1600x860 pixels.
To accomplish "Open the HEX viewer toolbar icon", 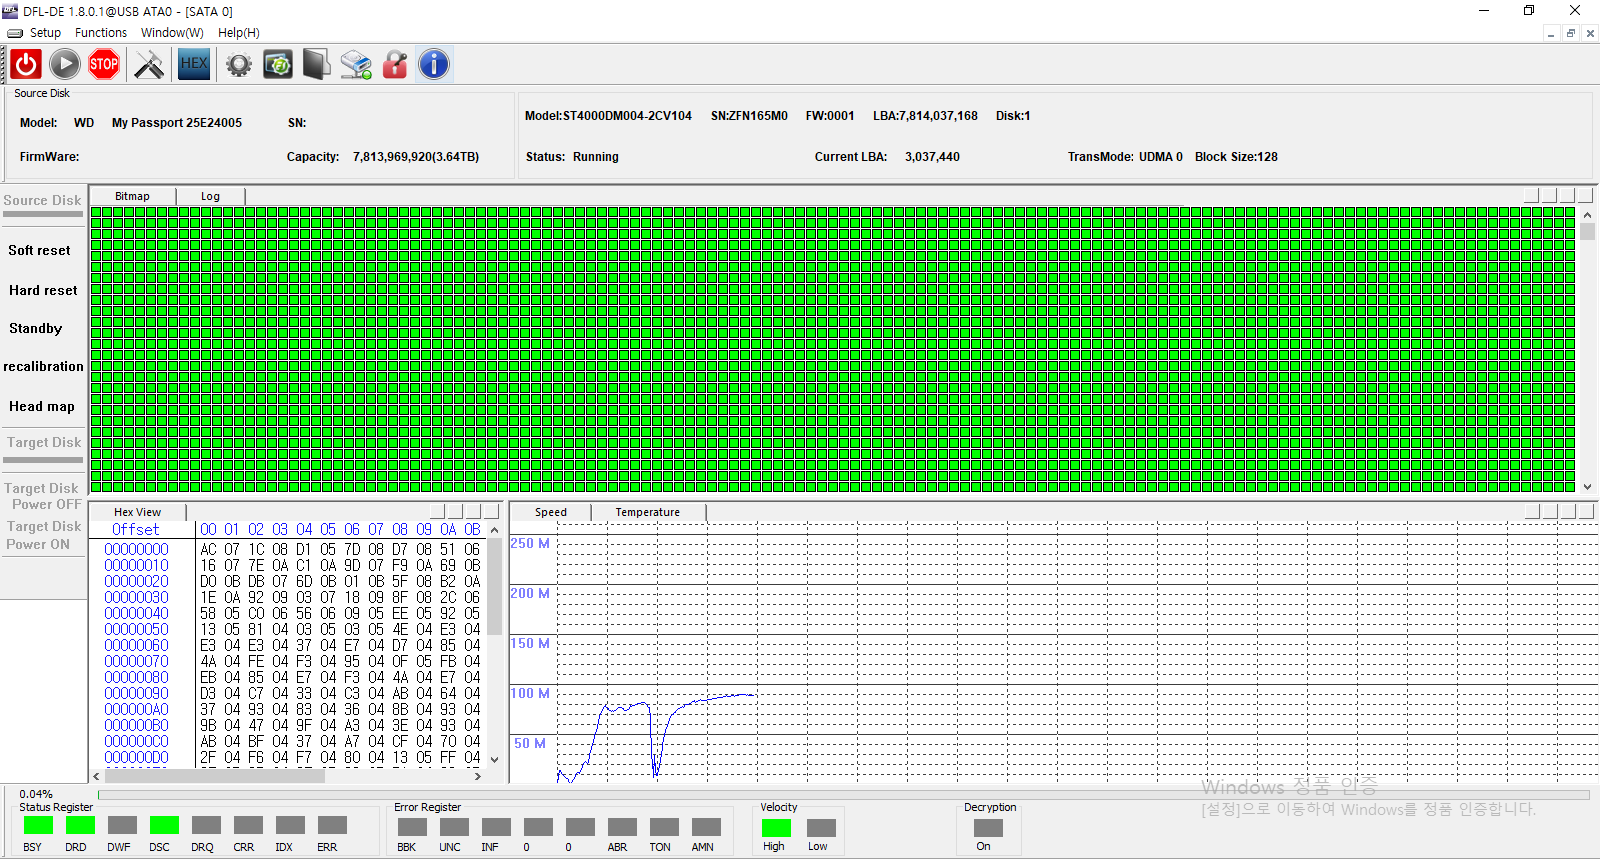I will 194,65.
